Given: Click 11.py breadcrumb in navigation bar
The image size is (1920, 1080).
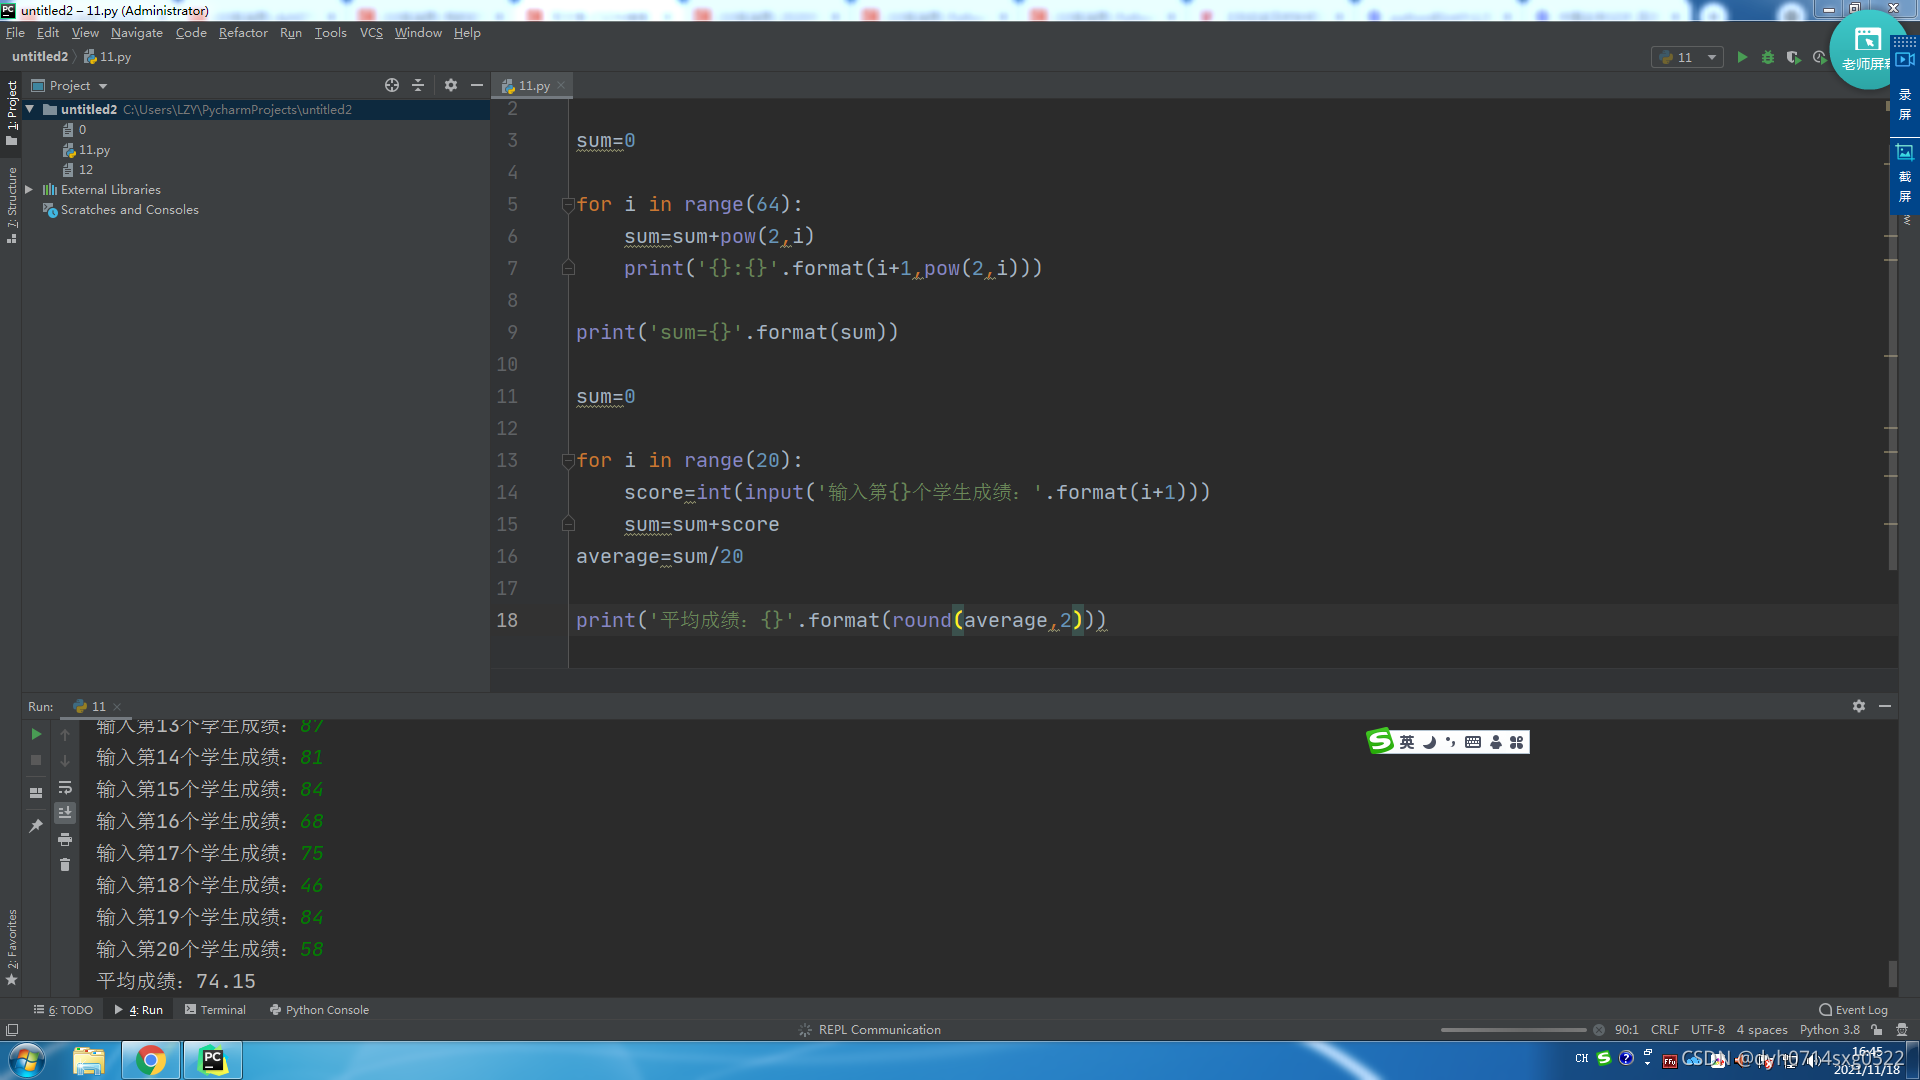Looking at the screenshot, I should point(108,57).
